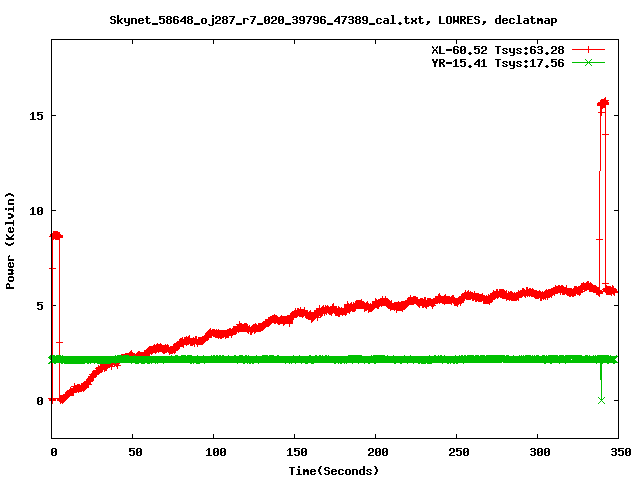Click the y-axis tick label 15

pyautogui.click(x=36, y=116)
